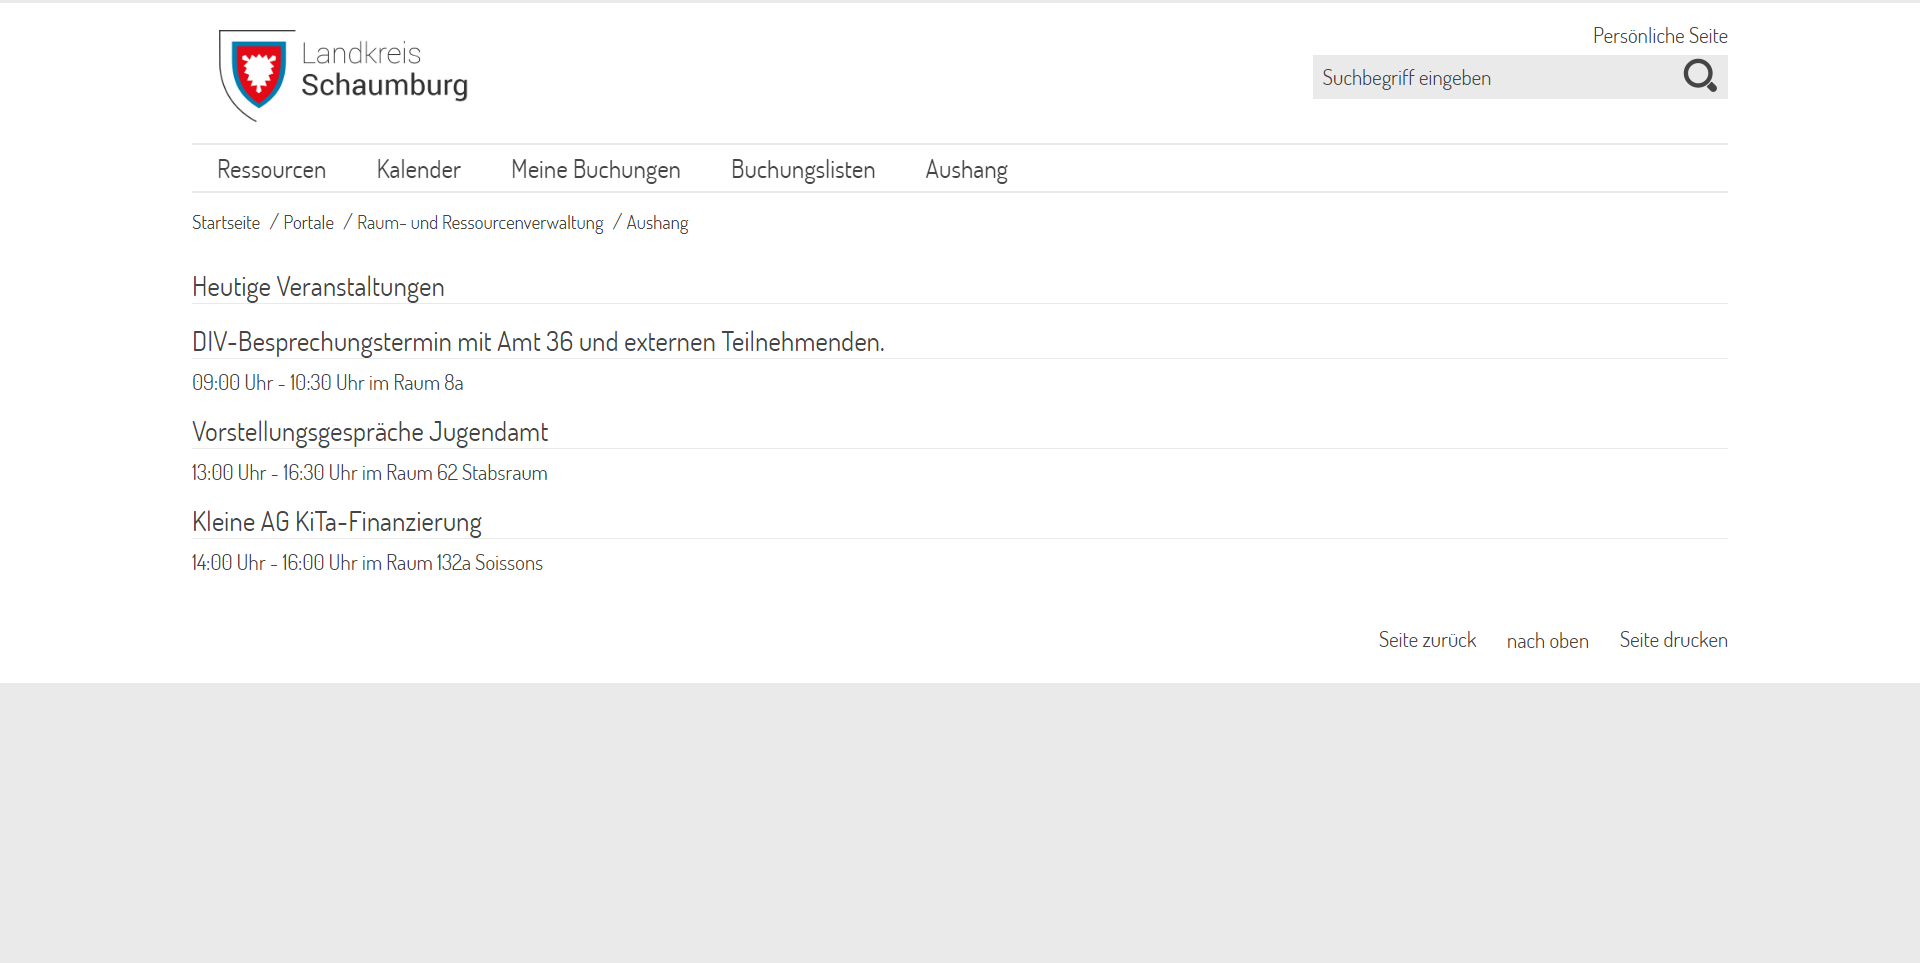
Task: Click the Landkreis Schaumburg logo text
Action: click(x=384, y=70)
